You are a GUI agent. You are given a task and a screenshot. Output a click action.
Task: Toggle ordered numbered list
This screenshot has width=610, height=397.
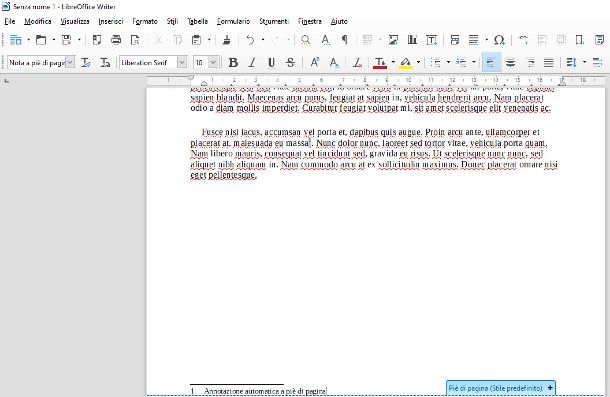(x=461, y=62)
